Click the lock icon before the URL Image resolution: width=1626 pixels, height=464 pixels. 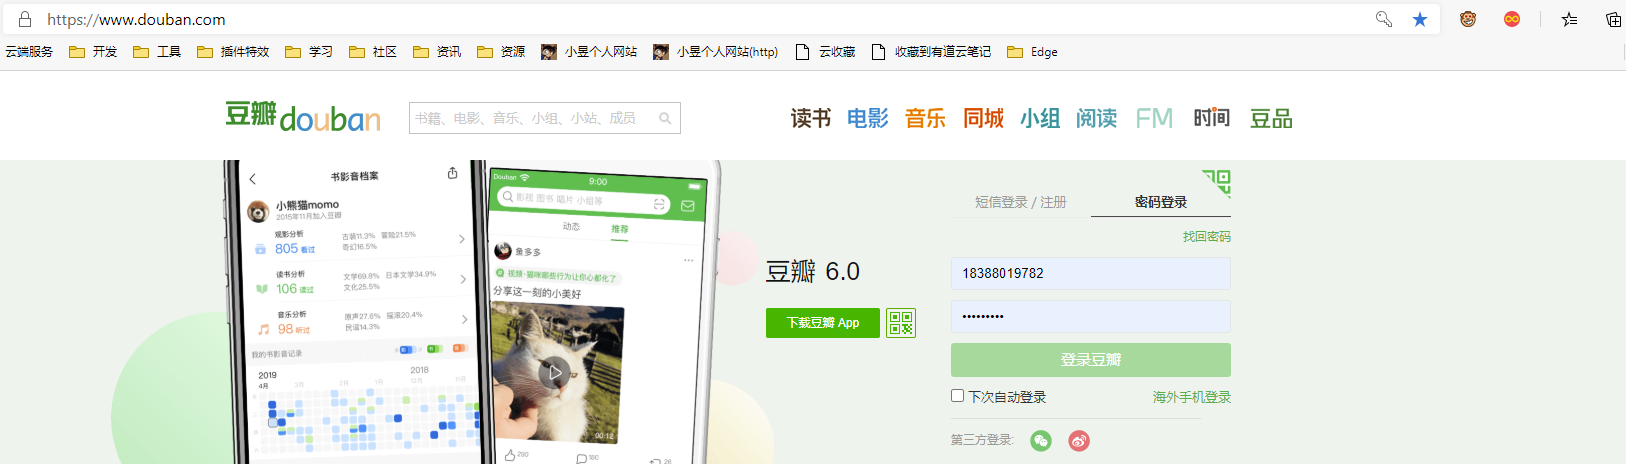(25, 19)
